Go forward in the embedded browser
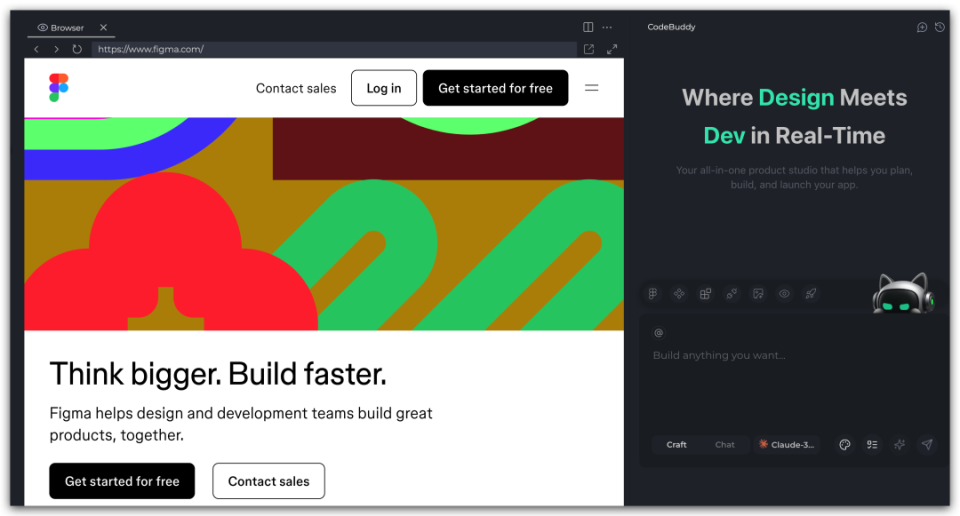This screenshot has width=960, height=516. pyautogui.click(x=56, y=49)
